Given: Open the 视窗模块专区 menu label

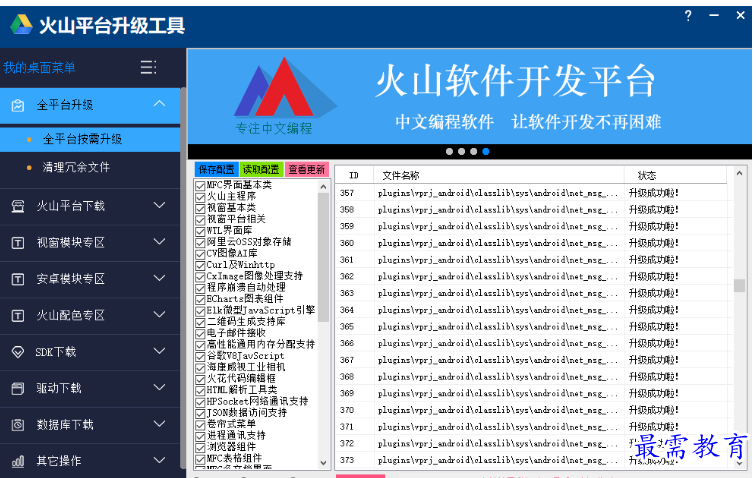Looking at the screenshot, I should coord(71,243).
